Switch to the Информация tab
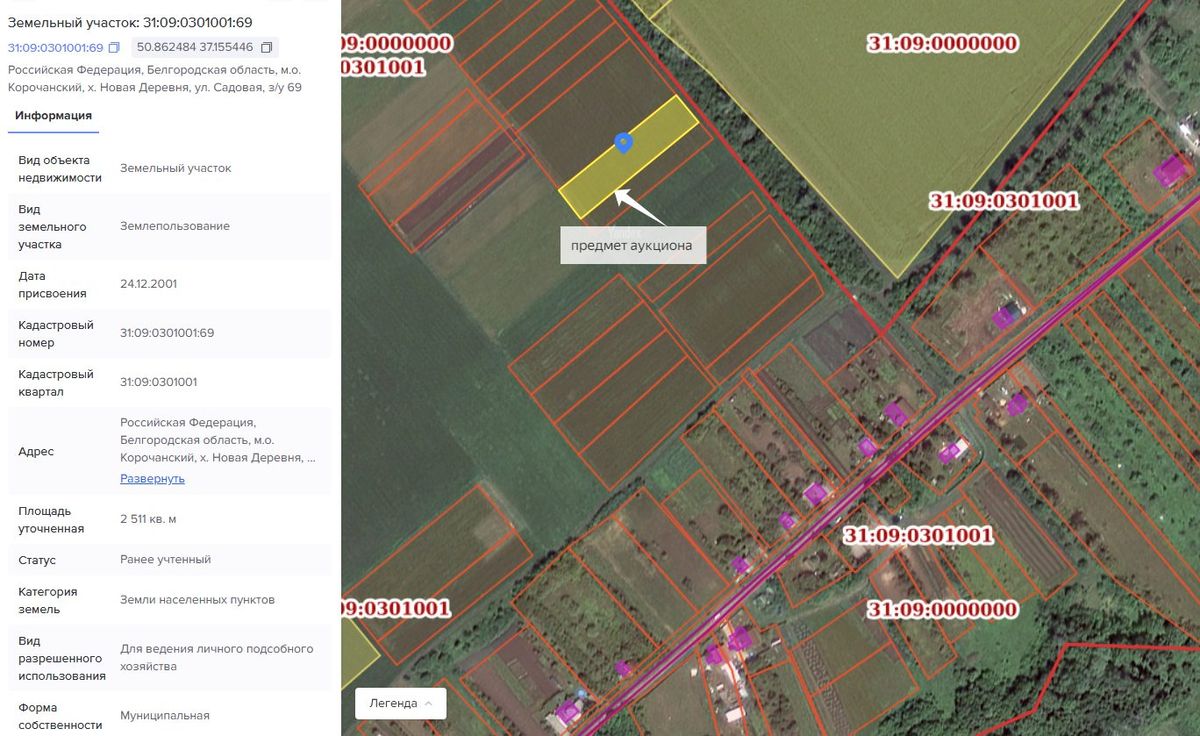This screenshot has width=1200, height=736. pos(53,115)
